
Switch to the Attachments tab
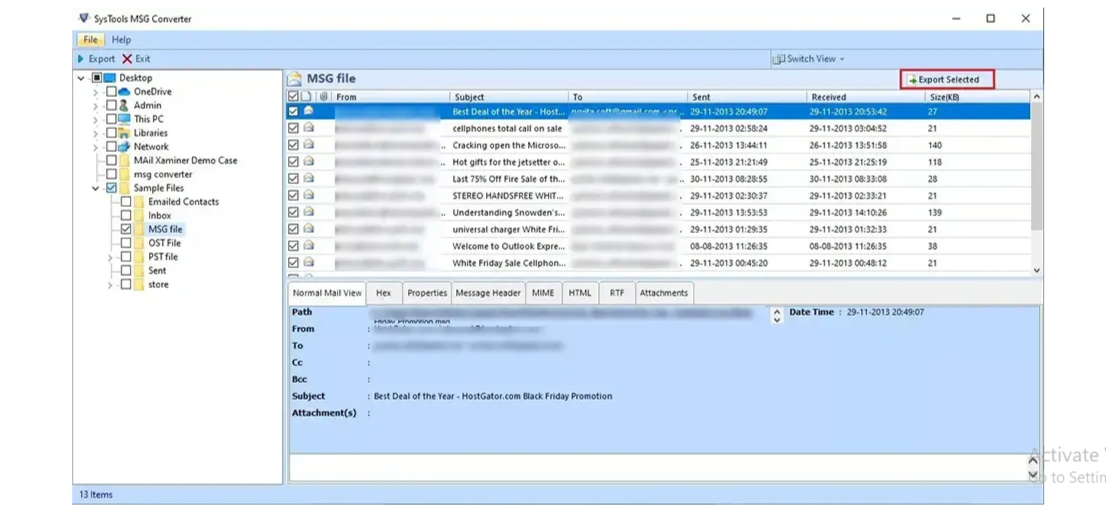(664, 293)
